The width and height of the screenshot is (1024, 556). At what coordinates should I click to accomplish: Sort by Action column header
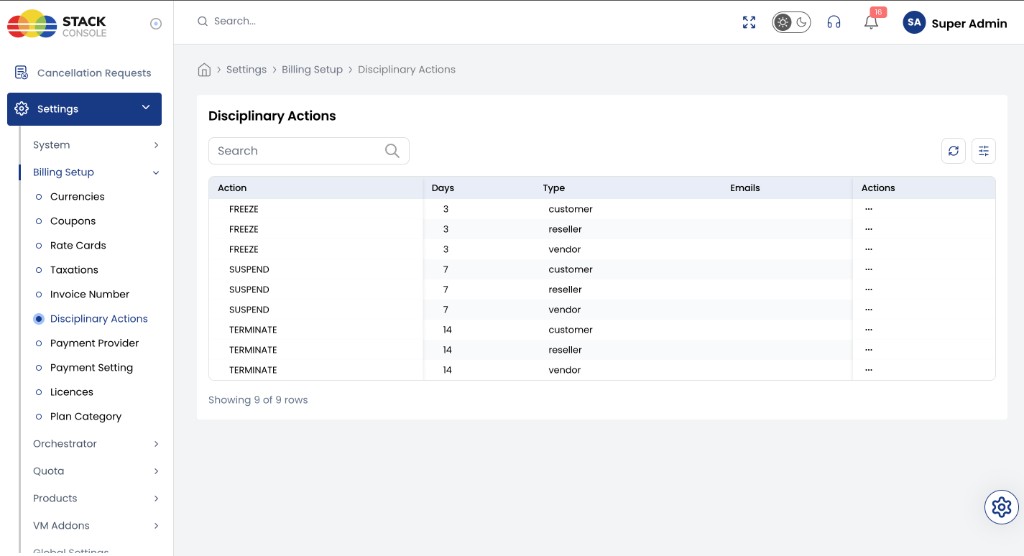[232, 188]
